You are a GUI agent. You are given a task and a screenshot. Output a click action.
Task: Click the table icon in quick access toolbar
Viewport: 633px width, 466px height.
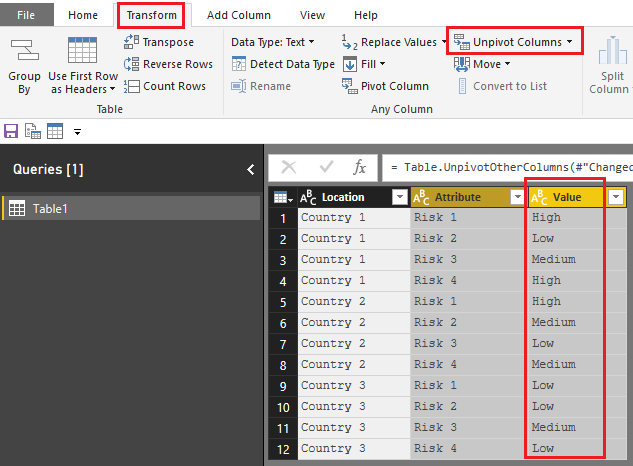click(x=55, y=131)
